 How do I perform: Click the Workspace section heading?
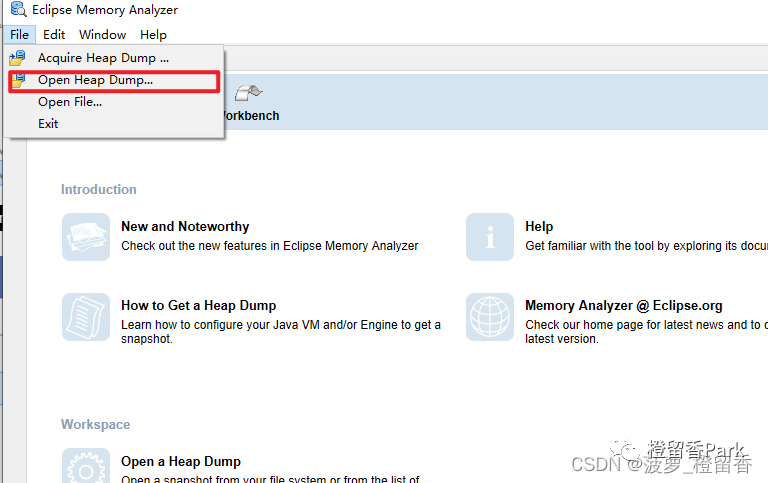(96, 424)
